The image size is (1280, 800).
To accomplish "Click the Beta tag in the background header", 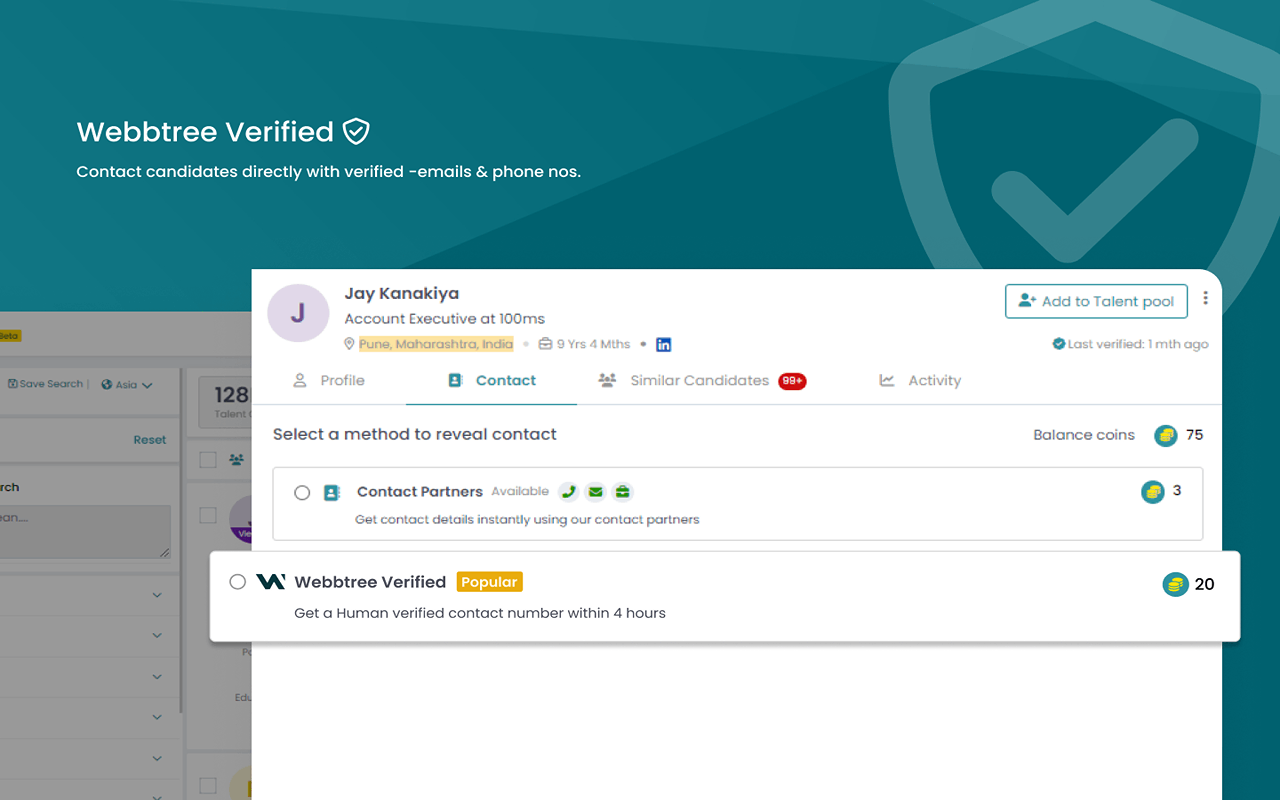I will (9, 336).
